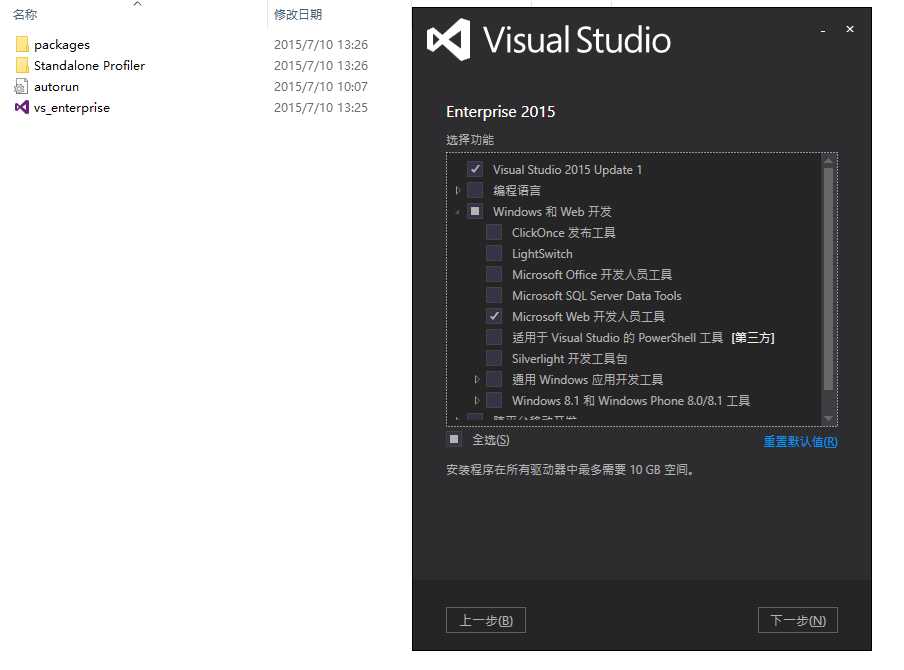Click the date 2015/7/10 13:25

coord(321,107)
